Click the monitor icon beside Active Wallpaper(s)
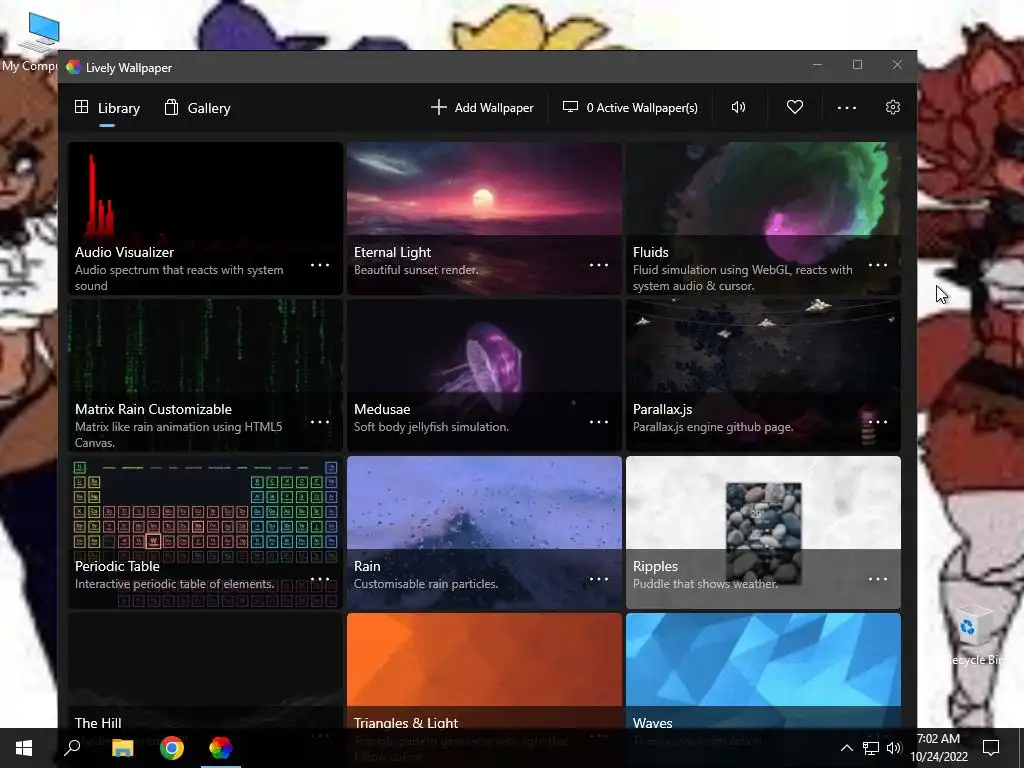The image size is (1024, 768). point(570,107)
